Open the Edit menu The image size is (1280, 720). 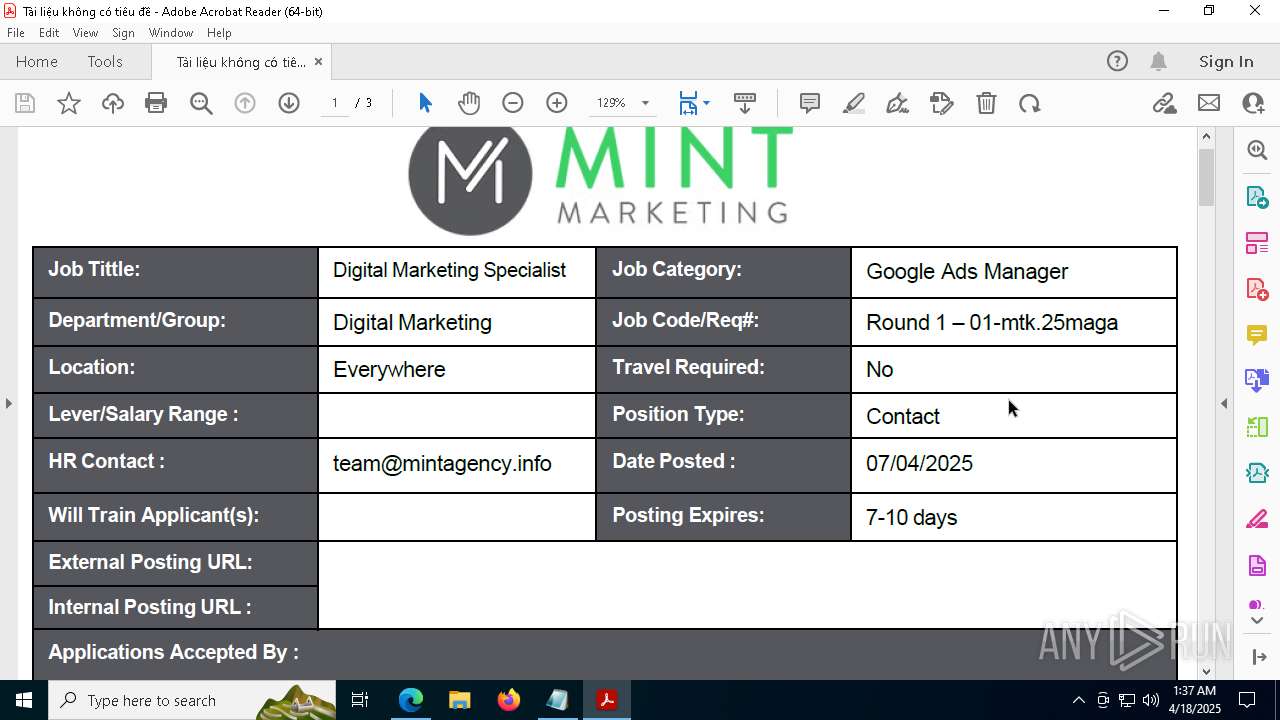[x=49, y=33]
